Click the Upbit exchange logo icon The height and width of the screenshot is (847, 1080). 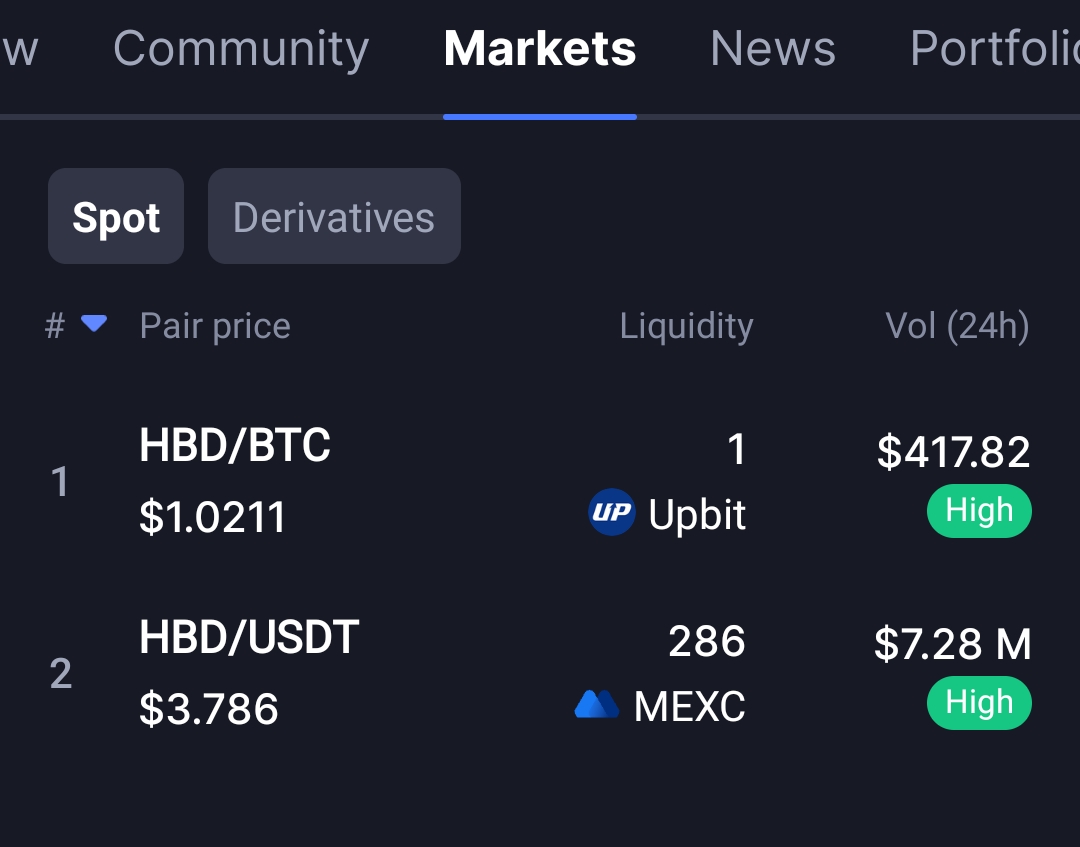[612, 512]
